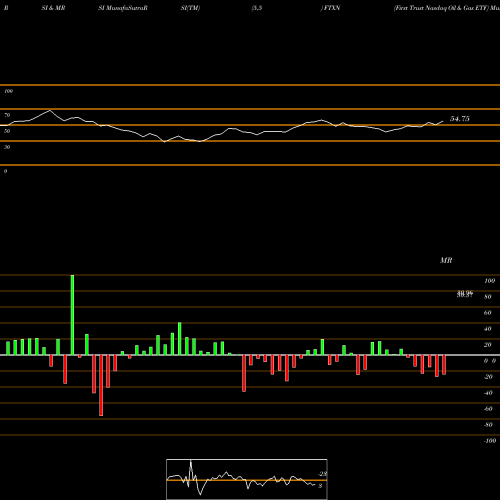Click 'First Trust Nasdaq Oil & Gas ETF' title

click(441, 8)
